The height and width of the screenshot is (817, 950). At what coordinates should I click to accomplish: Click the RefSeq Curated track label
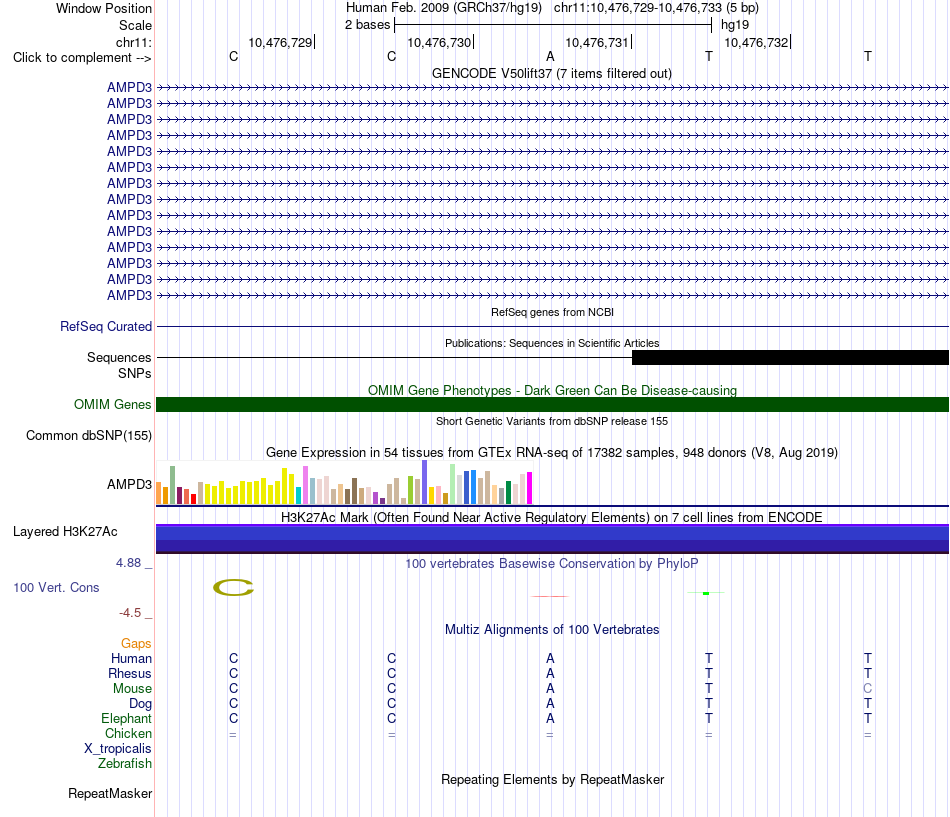[x=105, y=326]
